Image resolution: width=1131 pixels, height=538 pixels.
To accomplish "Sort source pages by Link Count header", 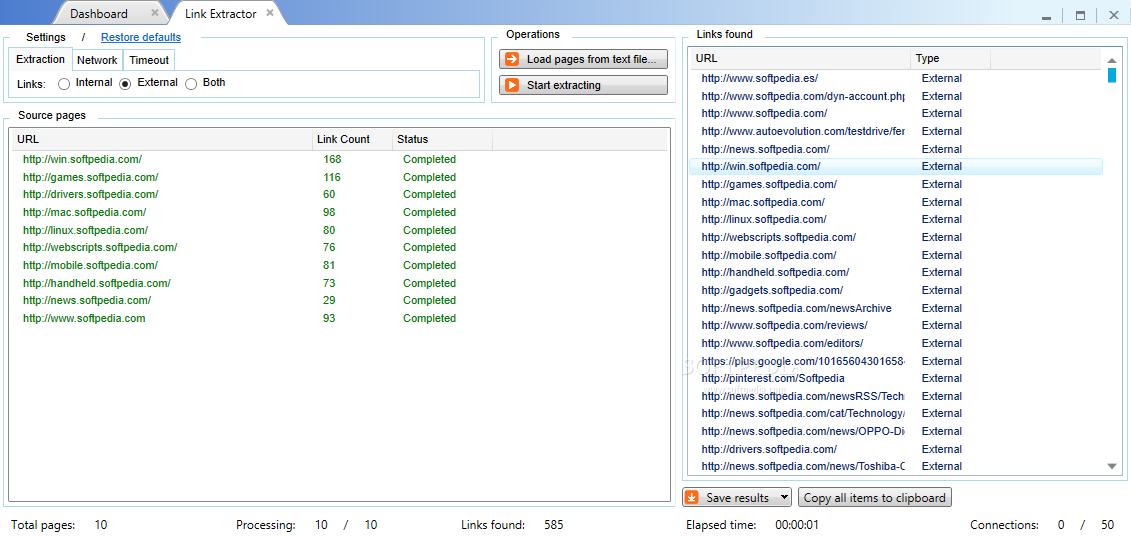I will coord(353,139).
